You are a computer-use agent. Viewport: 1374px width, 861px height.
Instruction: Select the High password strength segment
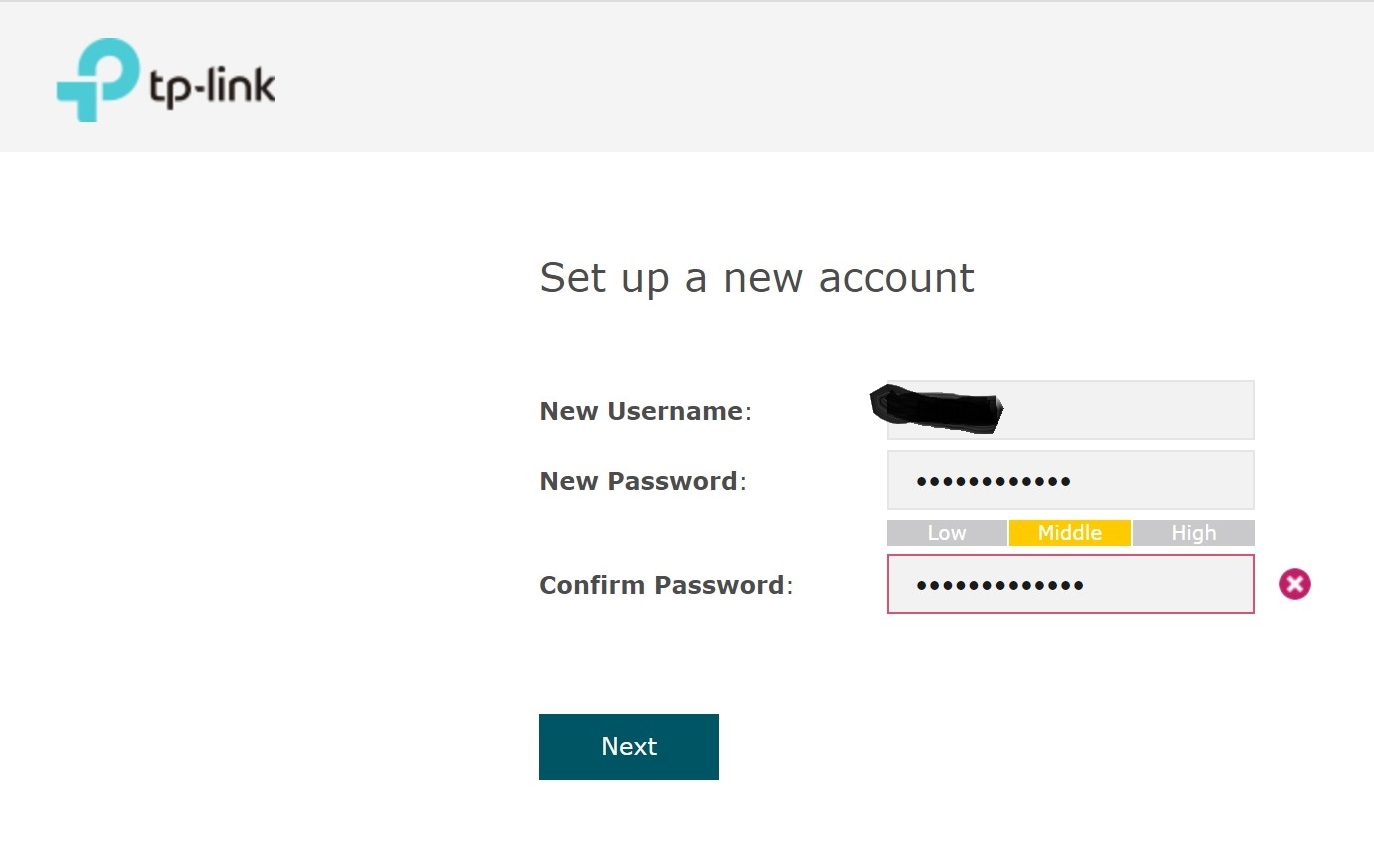1193,533
